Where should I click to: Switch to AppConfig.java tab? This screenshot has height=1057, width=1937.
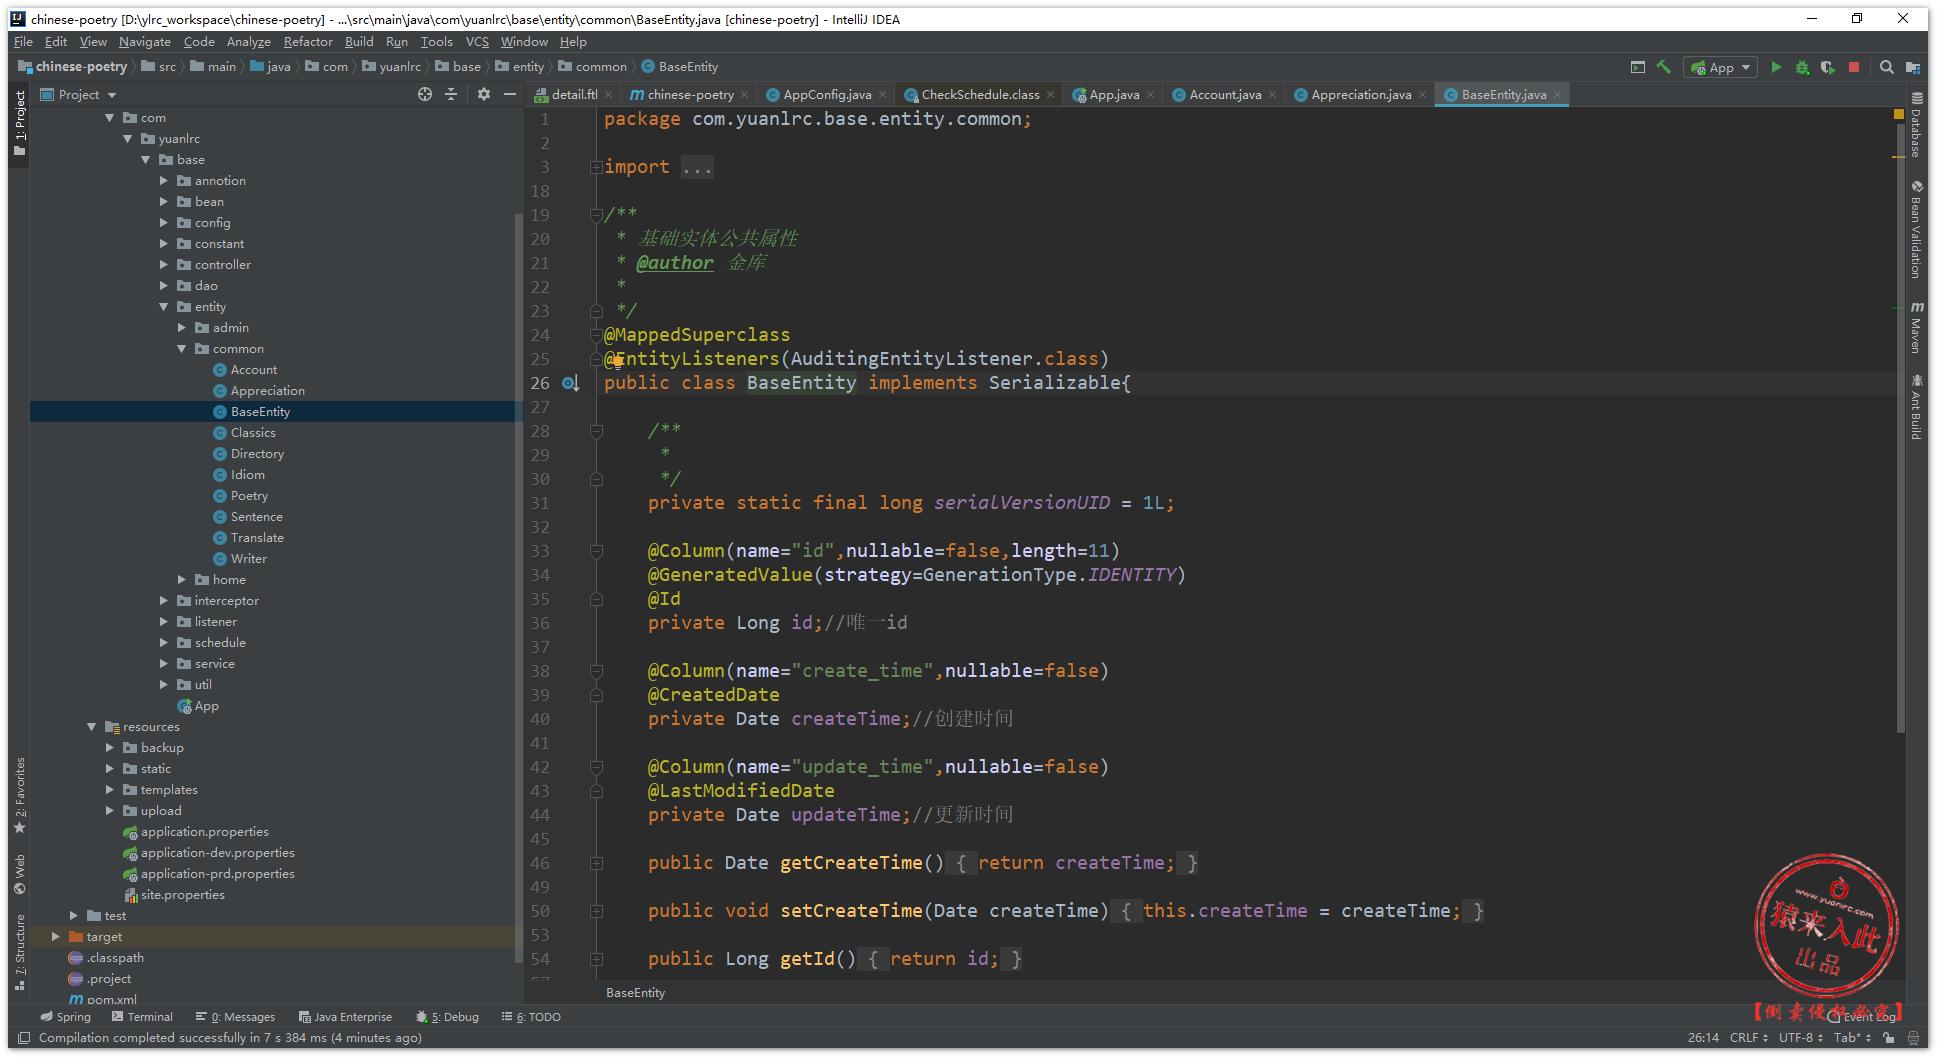[826, 95]
